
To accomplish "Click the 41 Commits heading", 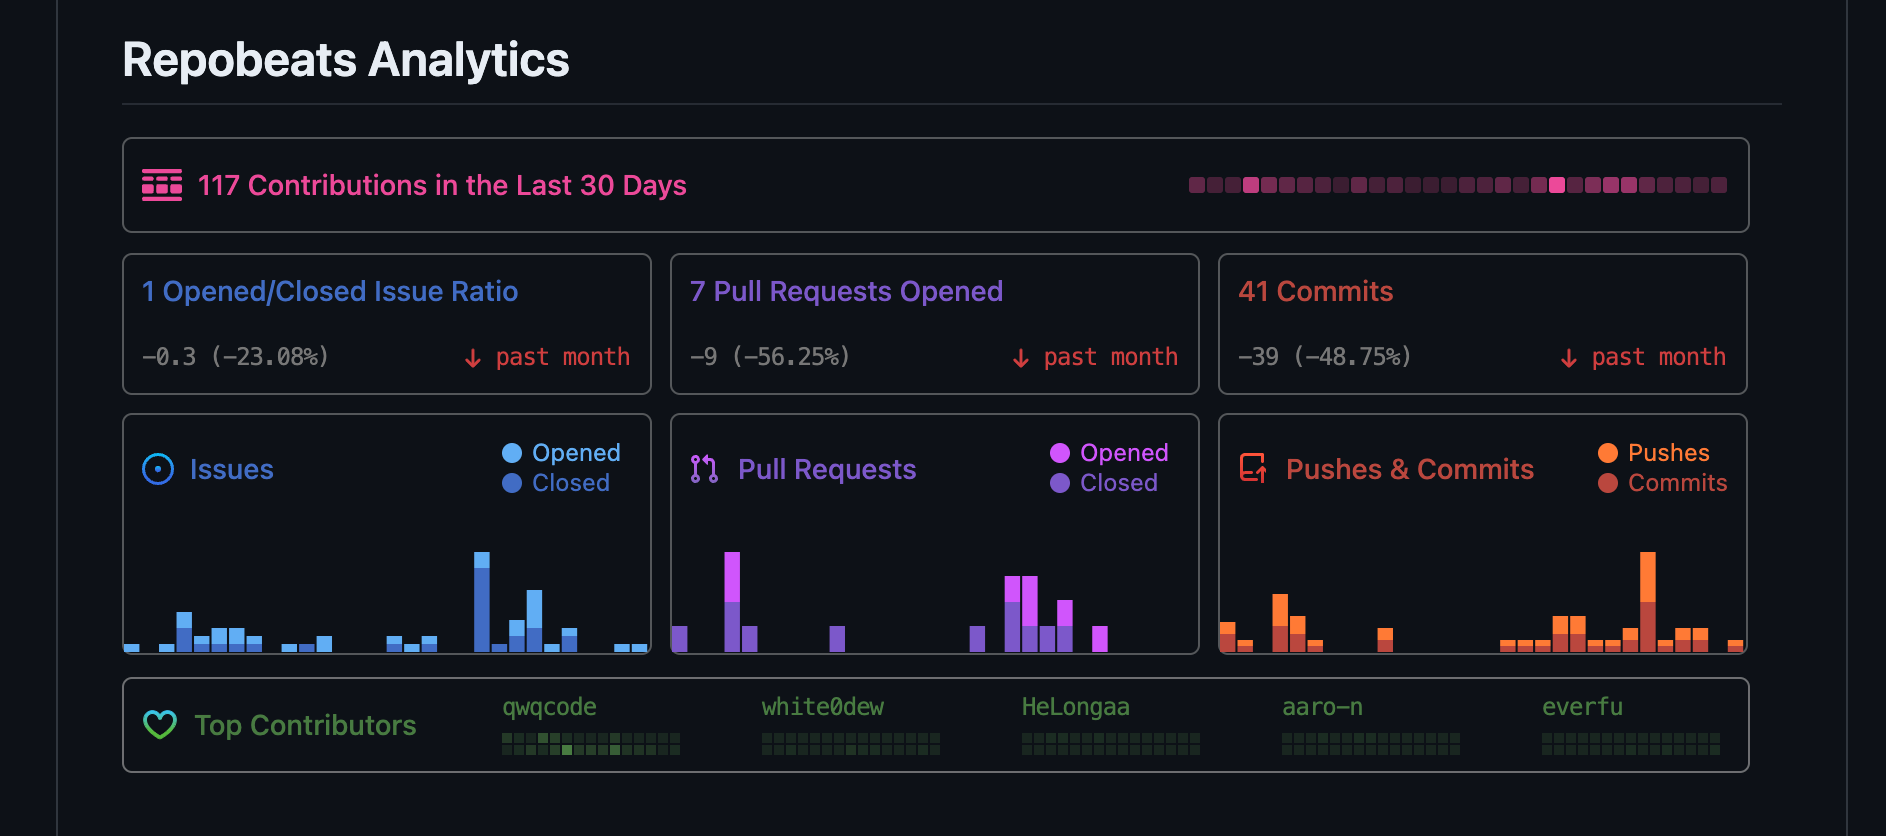I will click(x=1315, y=291).
